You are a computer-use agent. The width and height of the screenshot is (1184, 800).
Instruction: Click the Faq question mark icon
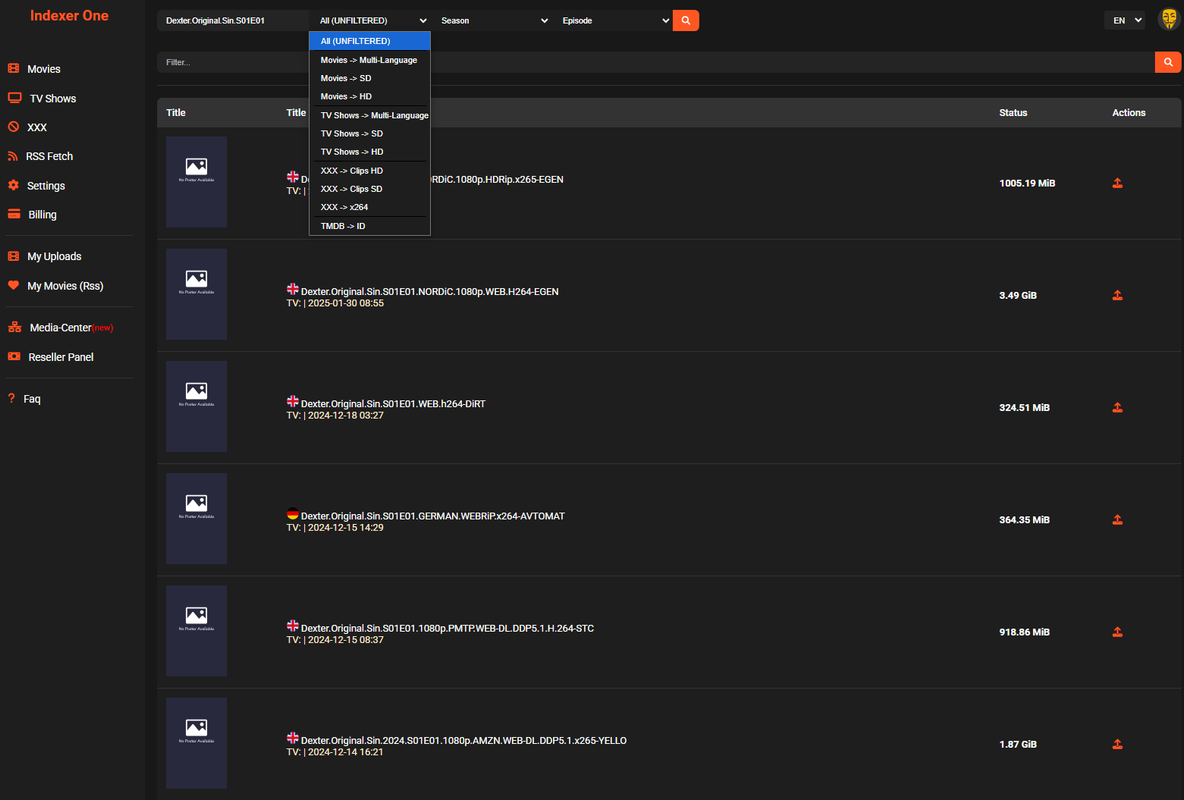11,398
